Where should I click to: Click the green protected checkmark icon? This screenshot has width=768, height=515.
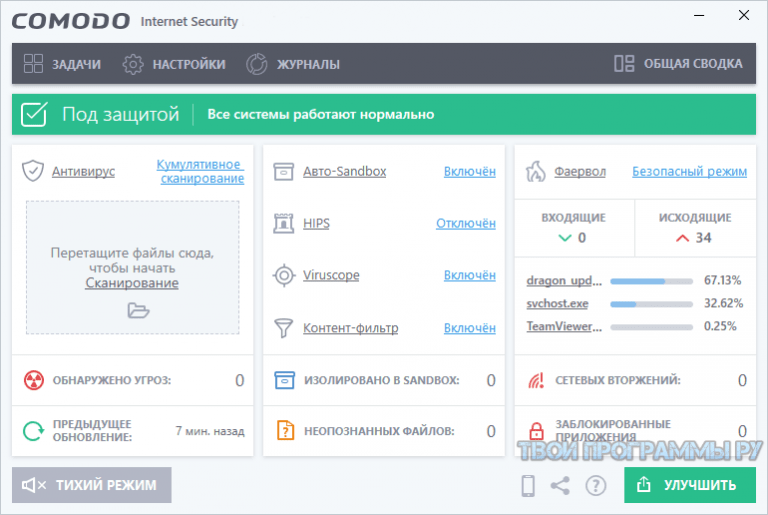[34, 114]
